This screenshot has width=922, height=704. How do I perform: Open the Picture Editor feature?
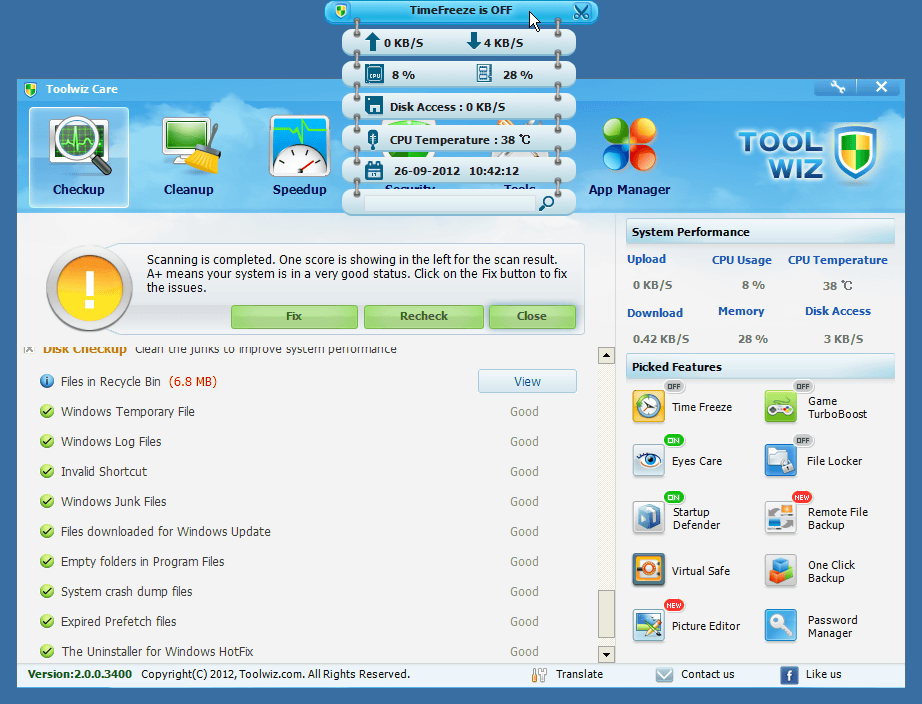pyautogui.click(x=649, y=626)
